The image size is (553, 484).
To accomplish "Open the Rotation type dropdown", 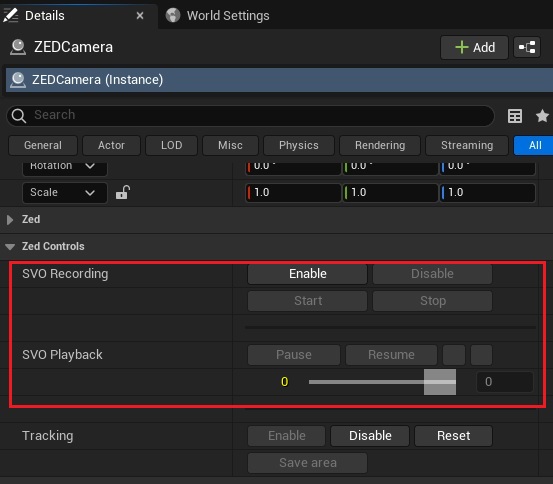I will [65, 167].
